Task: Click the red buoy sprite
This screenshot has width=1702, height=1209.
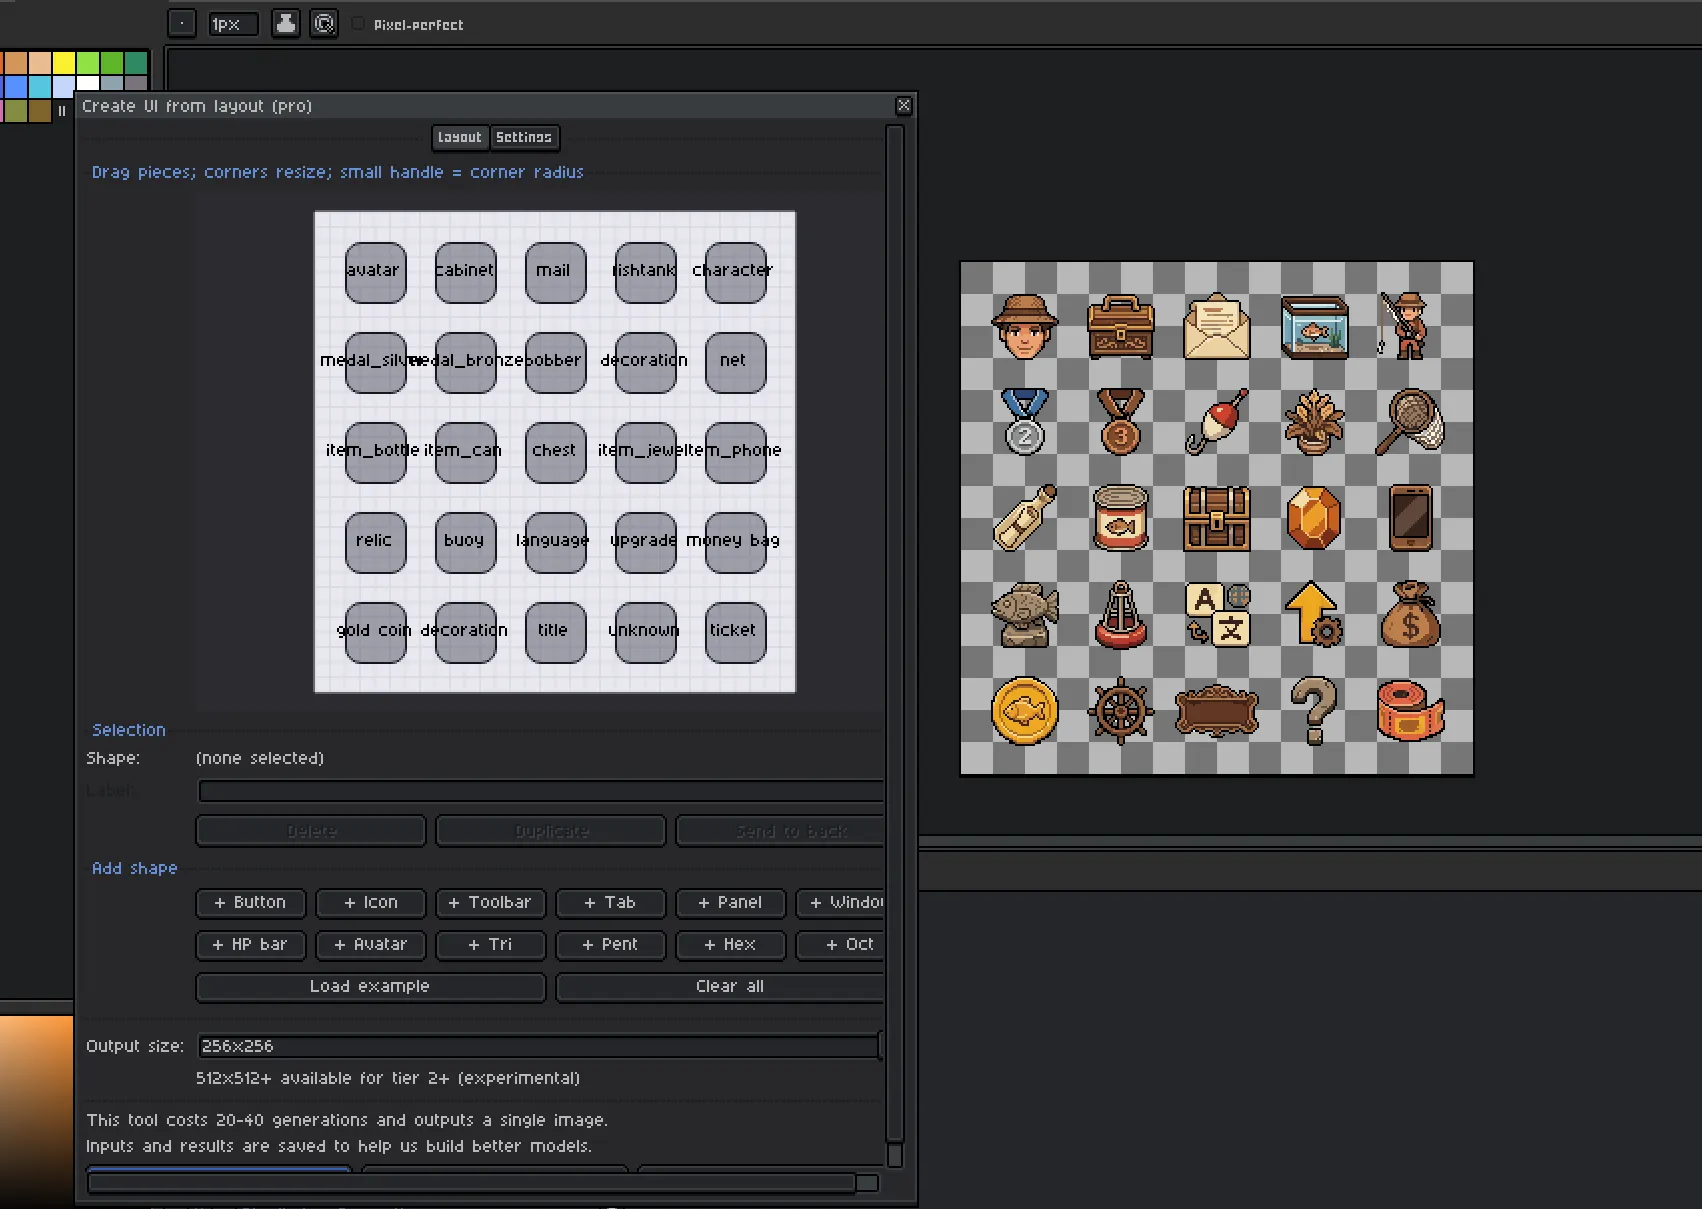Action: (1121, 615)
